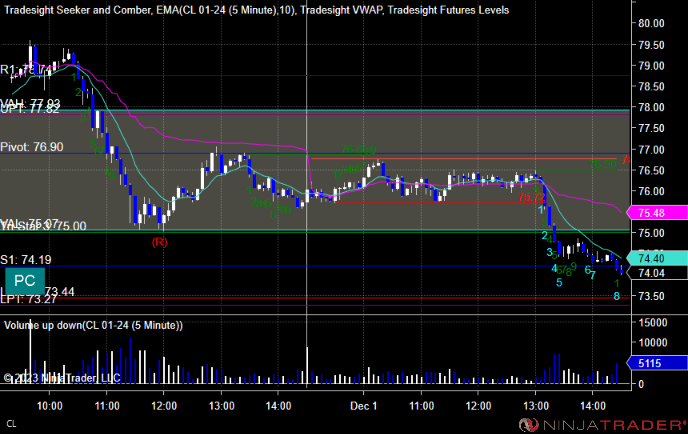
Task: Click the green 76.50 level label
Action: click(x=603, y=165)
